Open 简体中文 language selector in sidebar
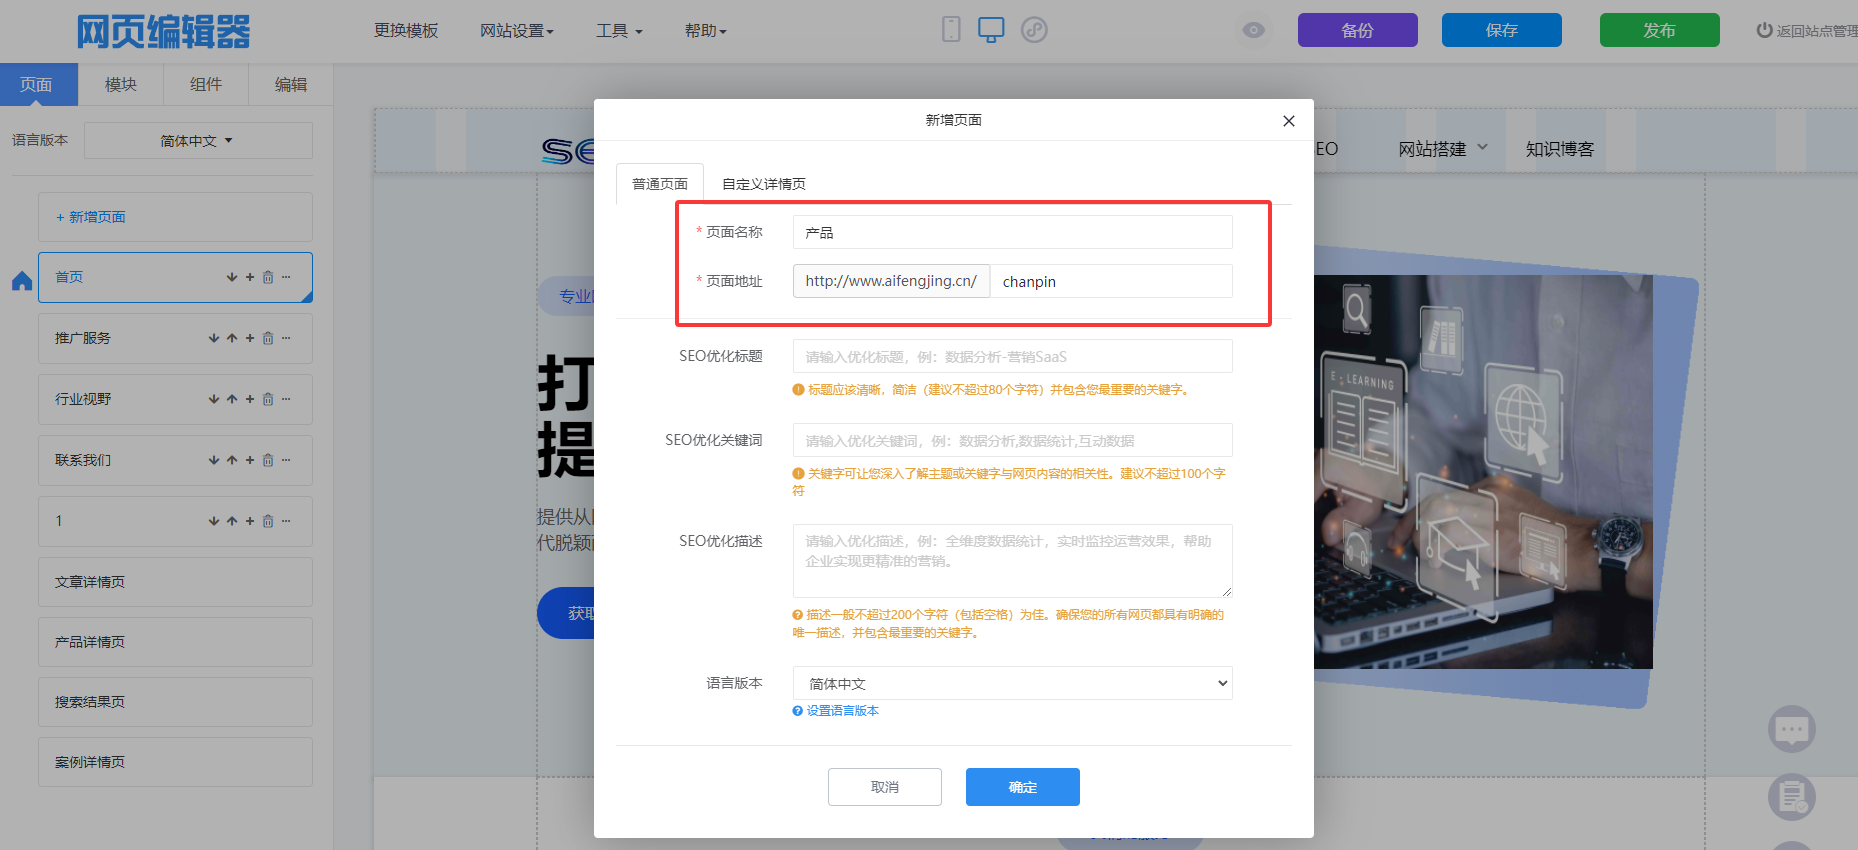 [x=197, y=141]
